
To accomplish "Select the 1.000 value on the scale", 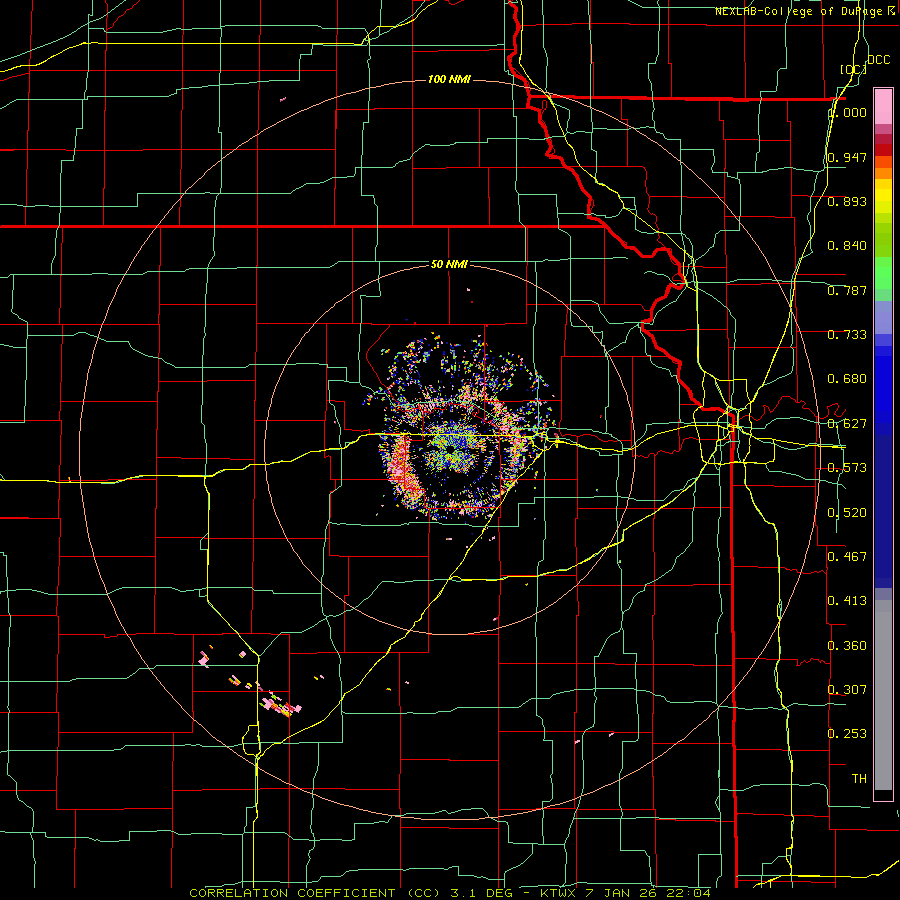I will pyautogui.click(x=847, y=112).
